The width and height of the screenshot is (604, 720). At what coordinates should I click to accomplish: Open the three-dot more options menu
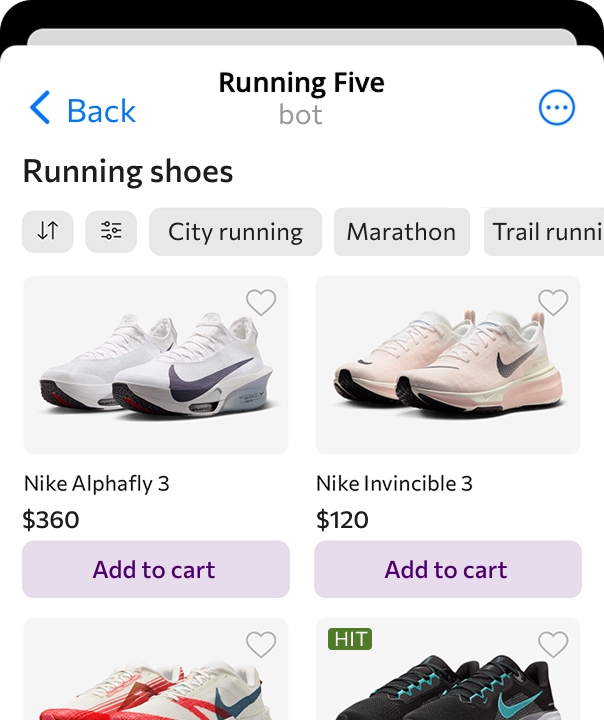pyautogui.click(x=557, y=108)
